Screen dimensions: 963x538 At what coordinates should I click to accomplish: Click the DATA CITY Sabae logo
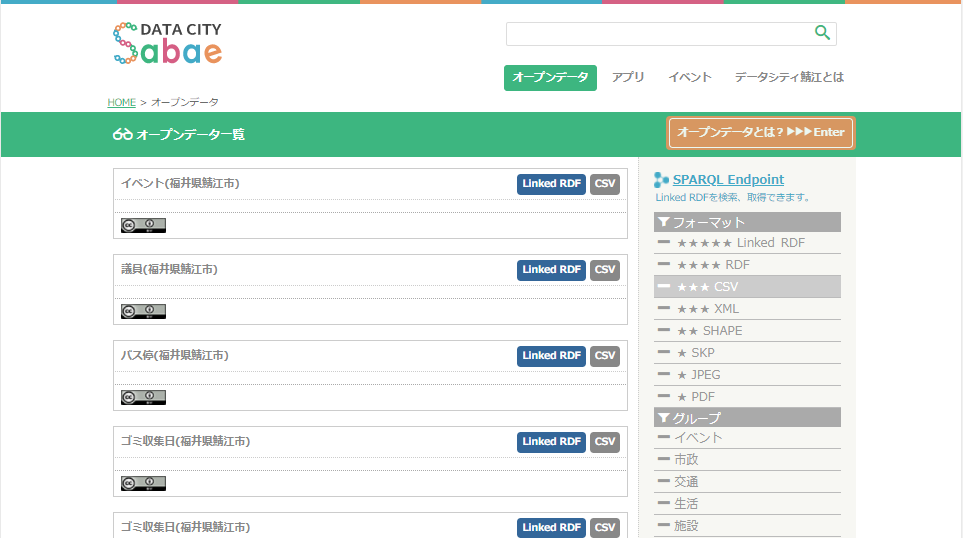168,43
